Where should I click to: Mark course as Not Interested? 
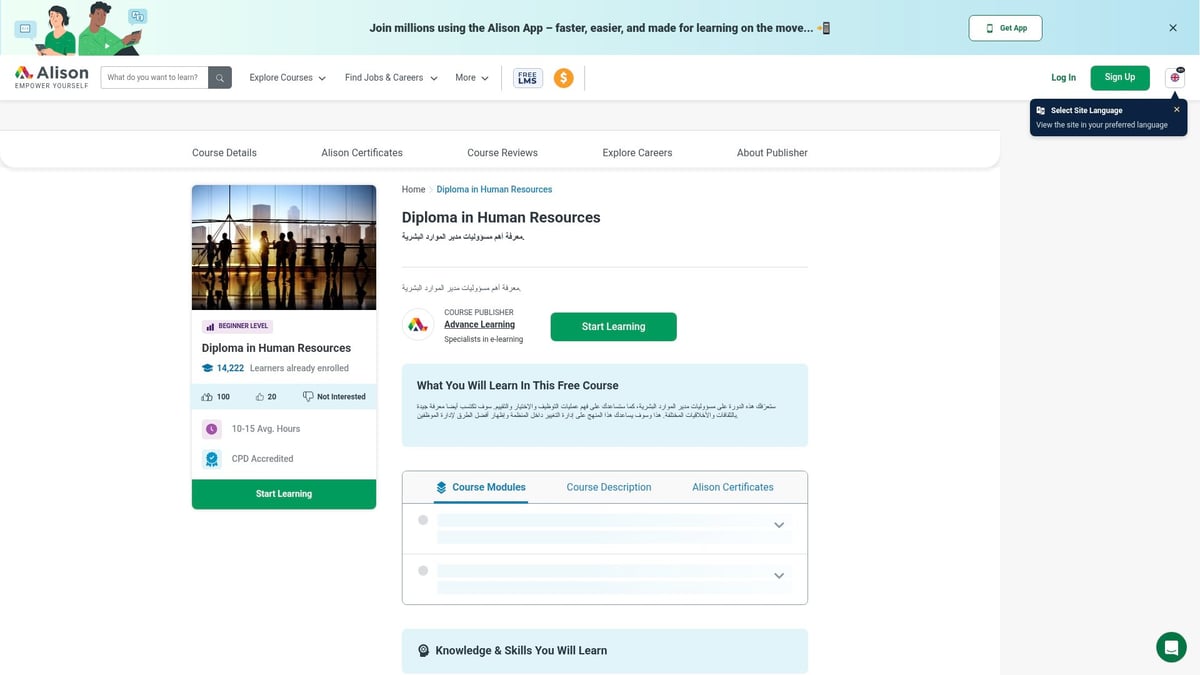pyautogui.click(x=334, y=397)
